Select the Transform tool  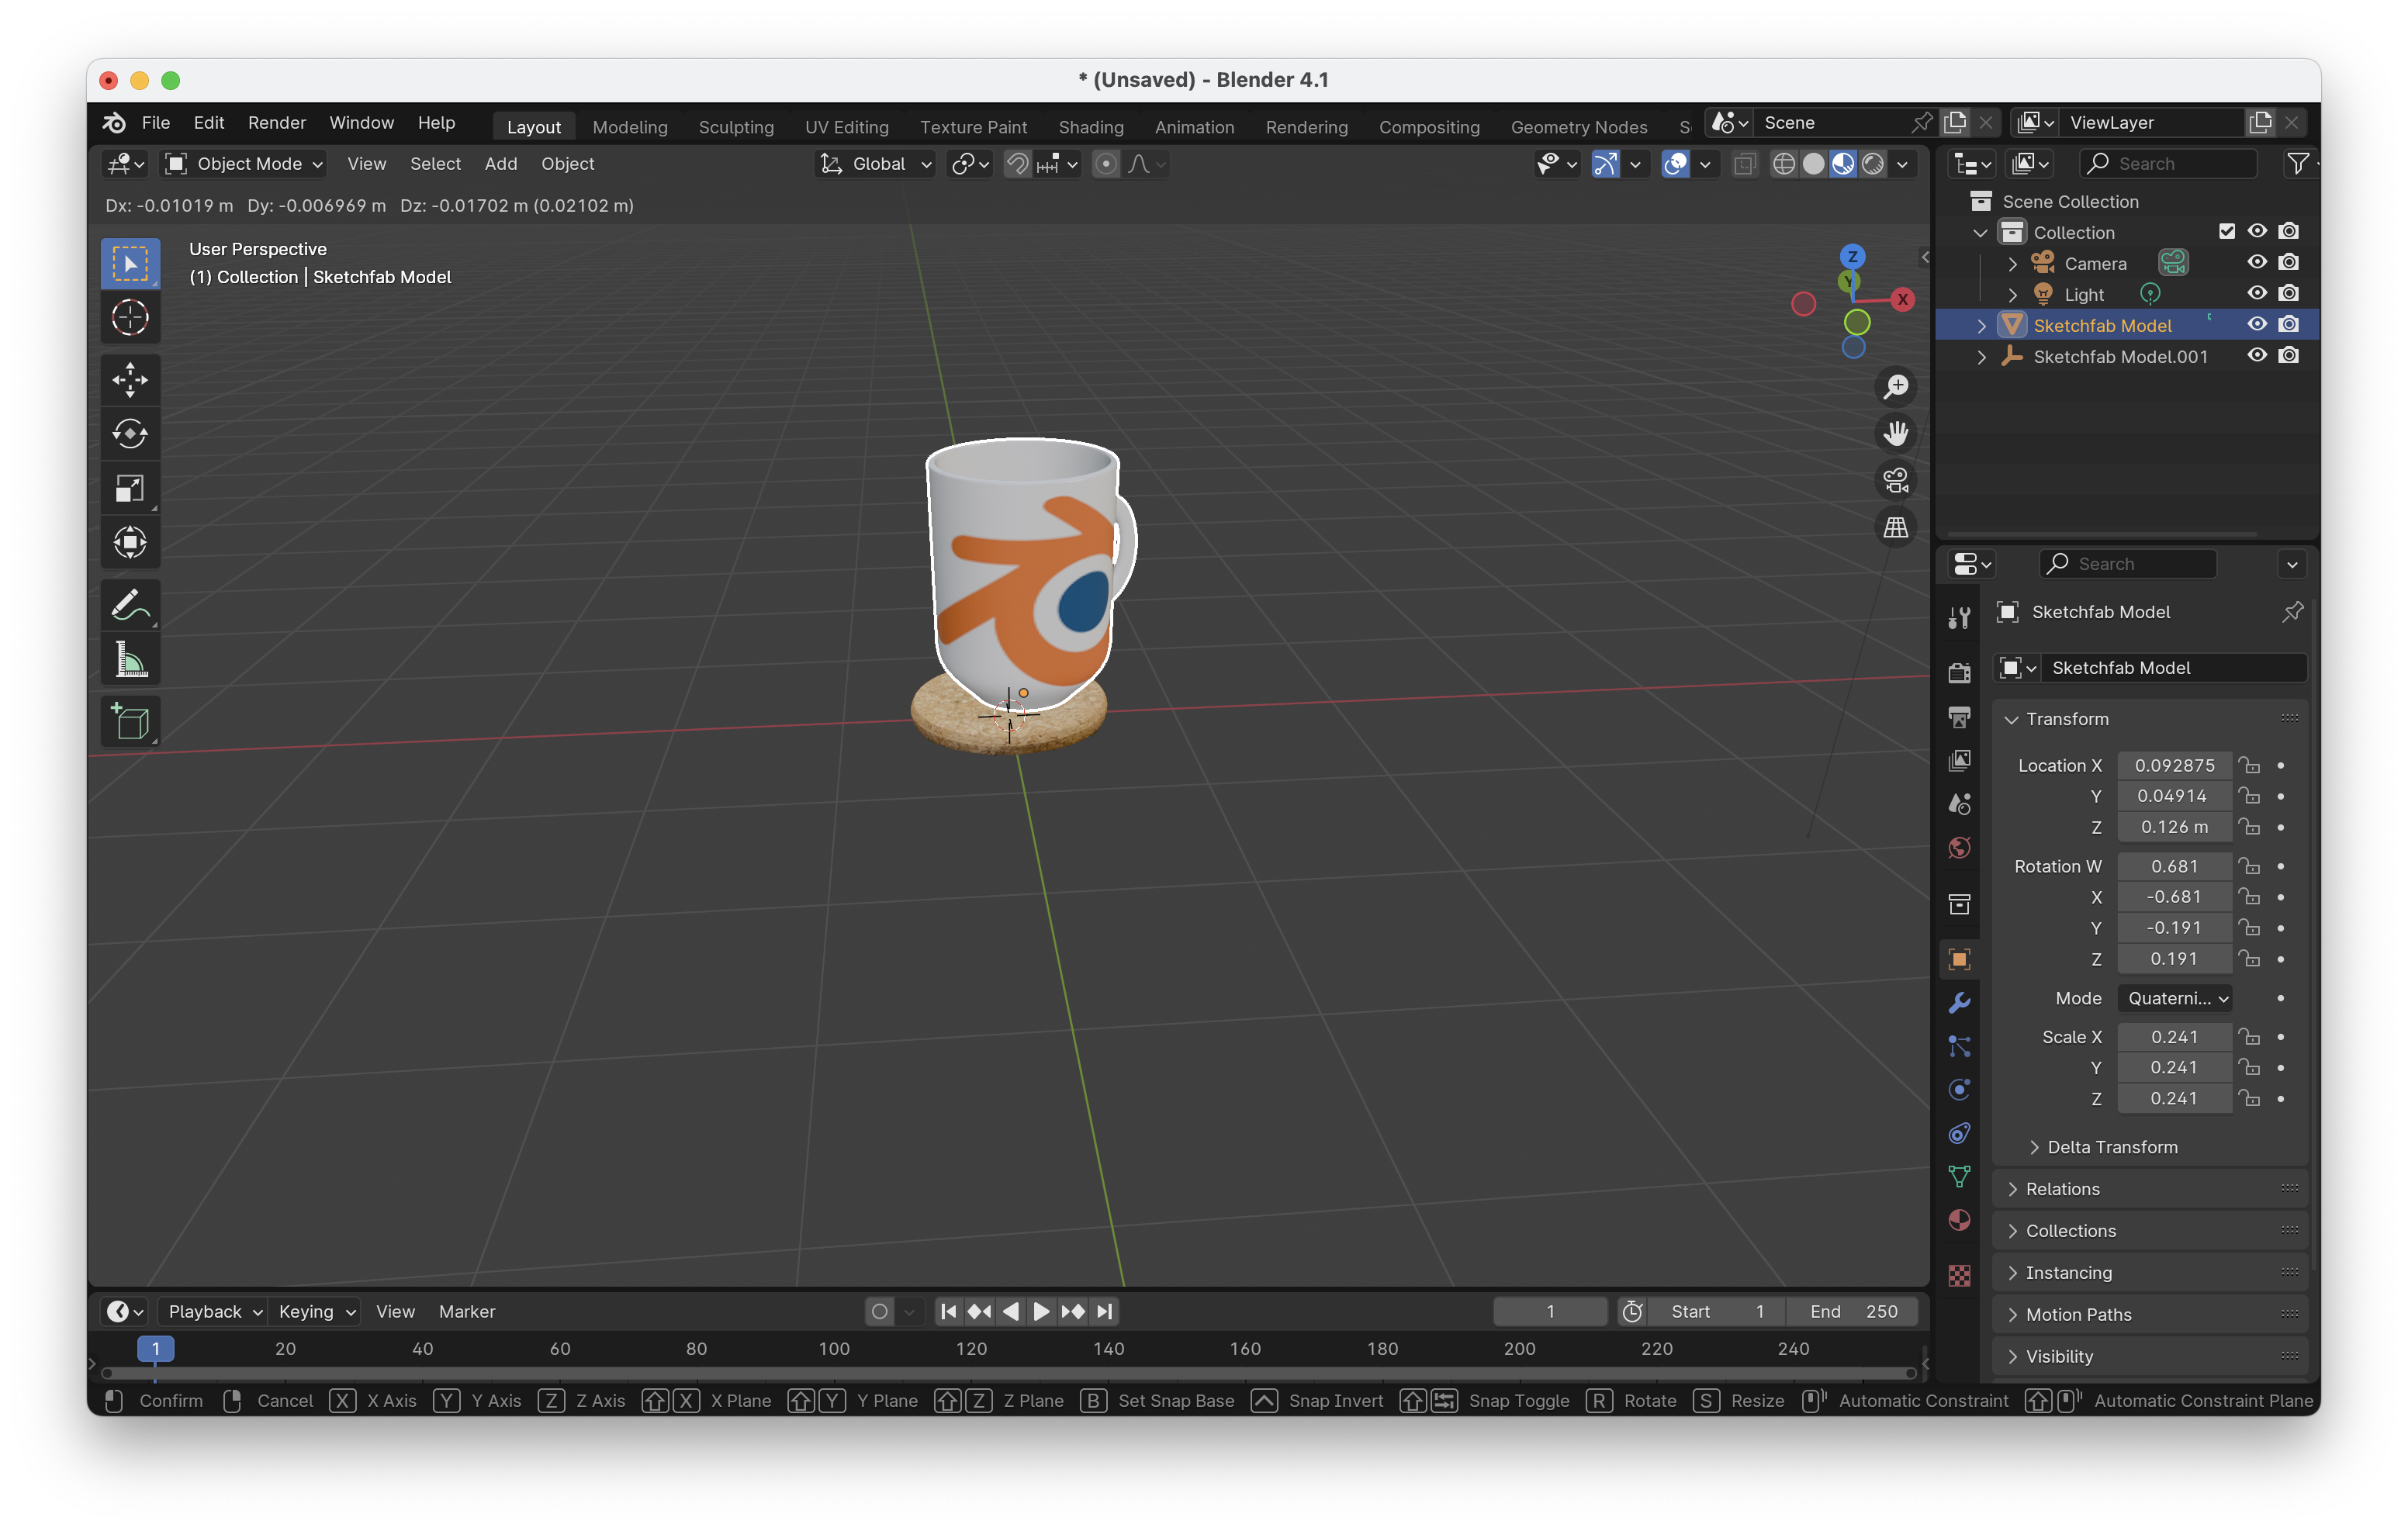tap(130, 543)
